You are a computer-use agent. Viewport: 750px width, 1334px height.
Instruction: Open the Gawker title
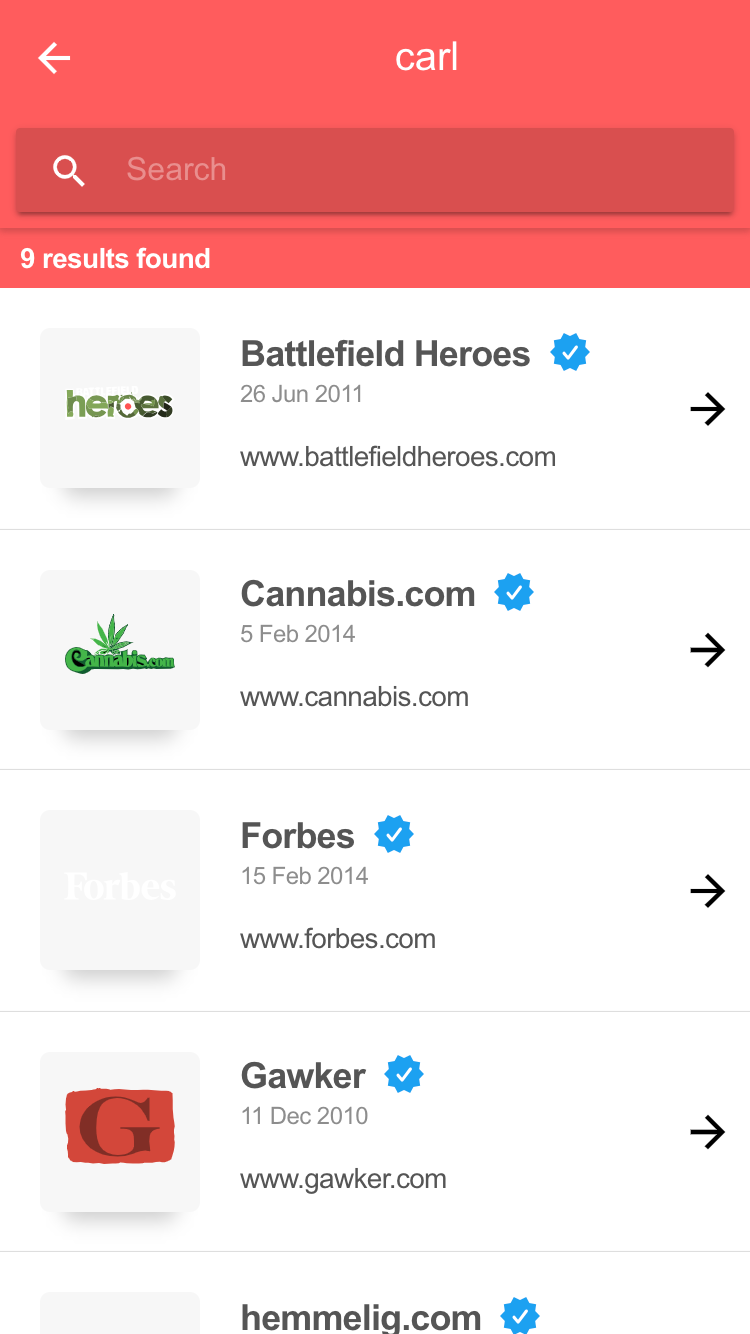(304, 1076)
